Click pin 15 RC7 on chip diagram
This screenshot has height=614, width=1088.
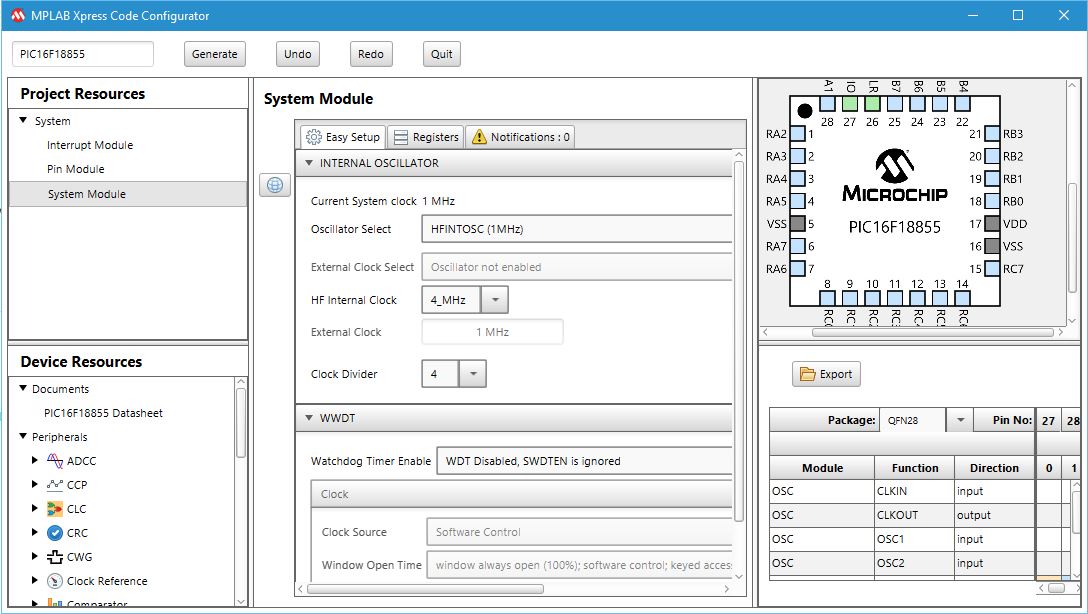coord(992,268)
